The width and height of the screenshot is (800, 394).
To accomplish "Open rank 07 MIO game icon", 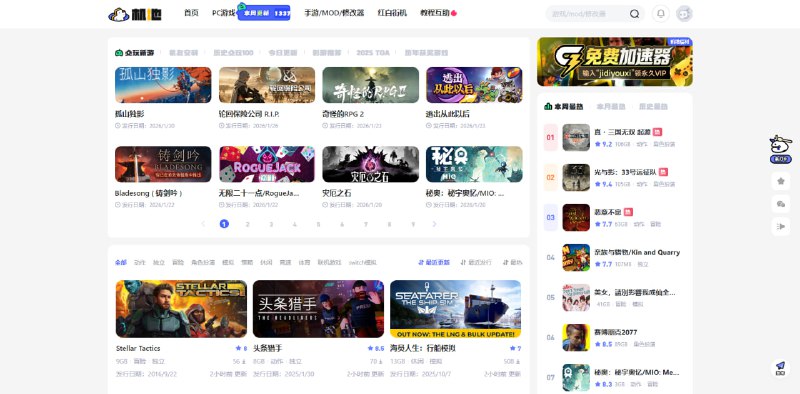I will (x=576, y=378).
